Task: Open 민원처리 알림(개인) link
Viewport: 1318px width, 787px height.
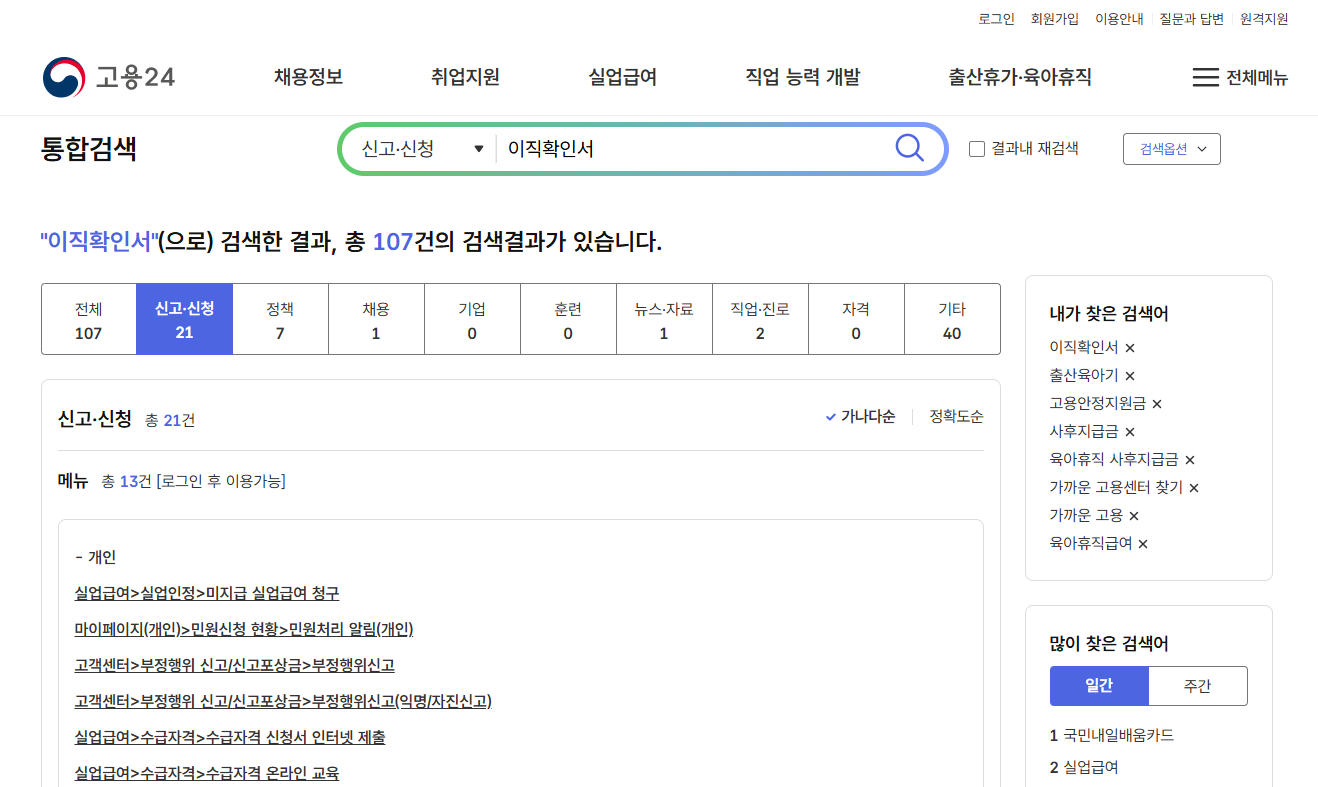Action: point(244,629)
